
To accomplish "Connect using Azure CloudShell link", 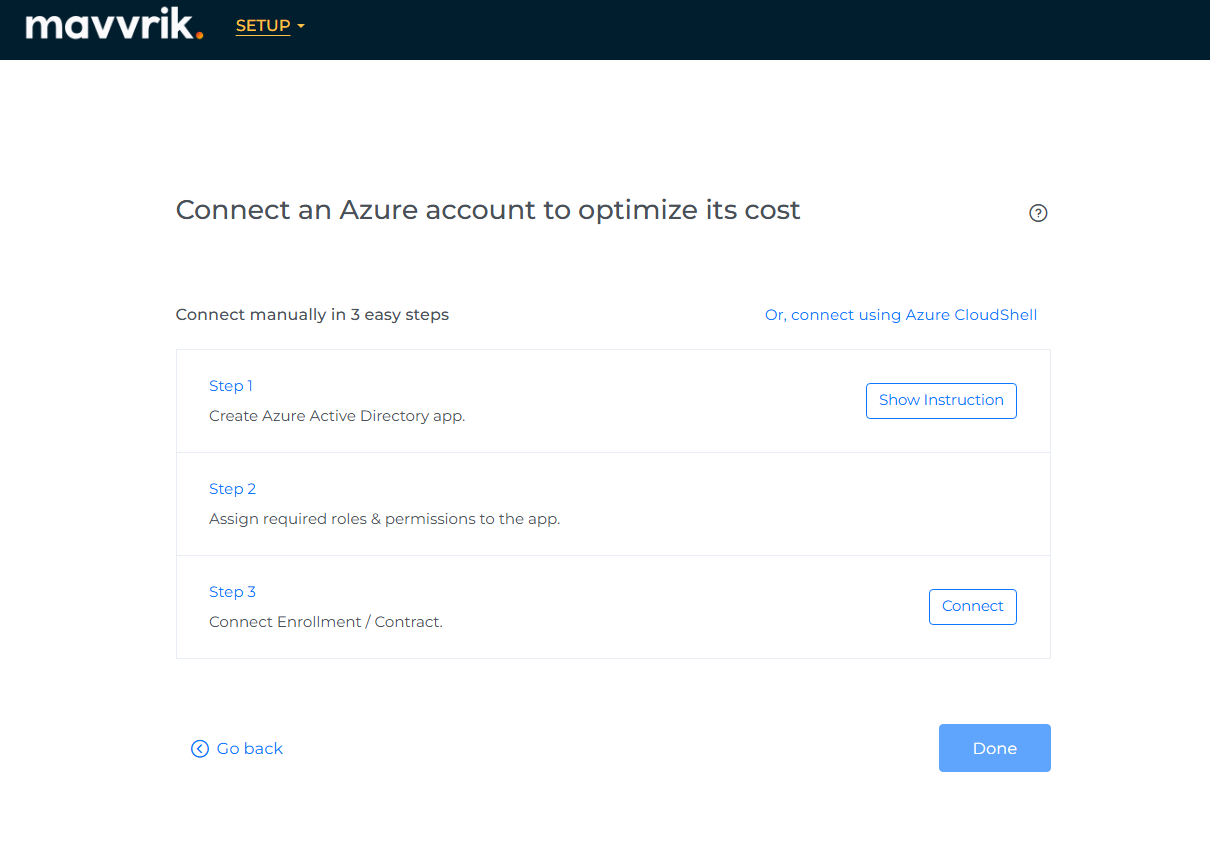I will tap(900, 315).
